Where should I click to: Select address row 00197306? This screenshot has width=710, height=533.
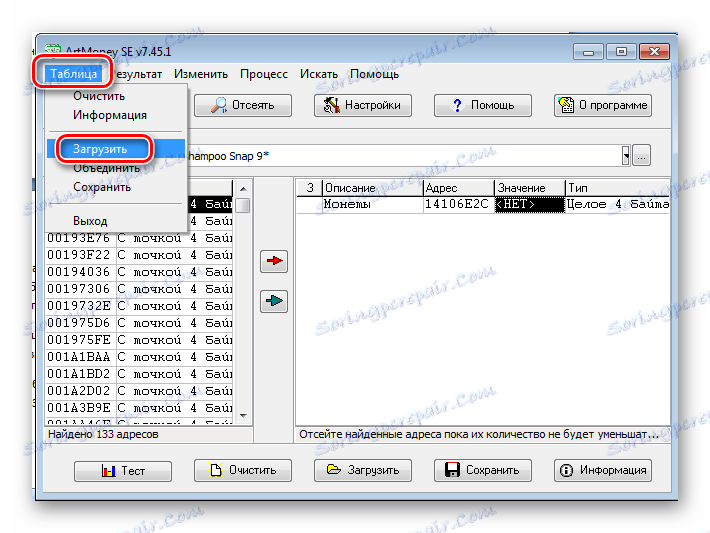[x=139, y=289]
